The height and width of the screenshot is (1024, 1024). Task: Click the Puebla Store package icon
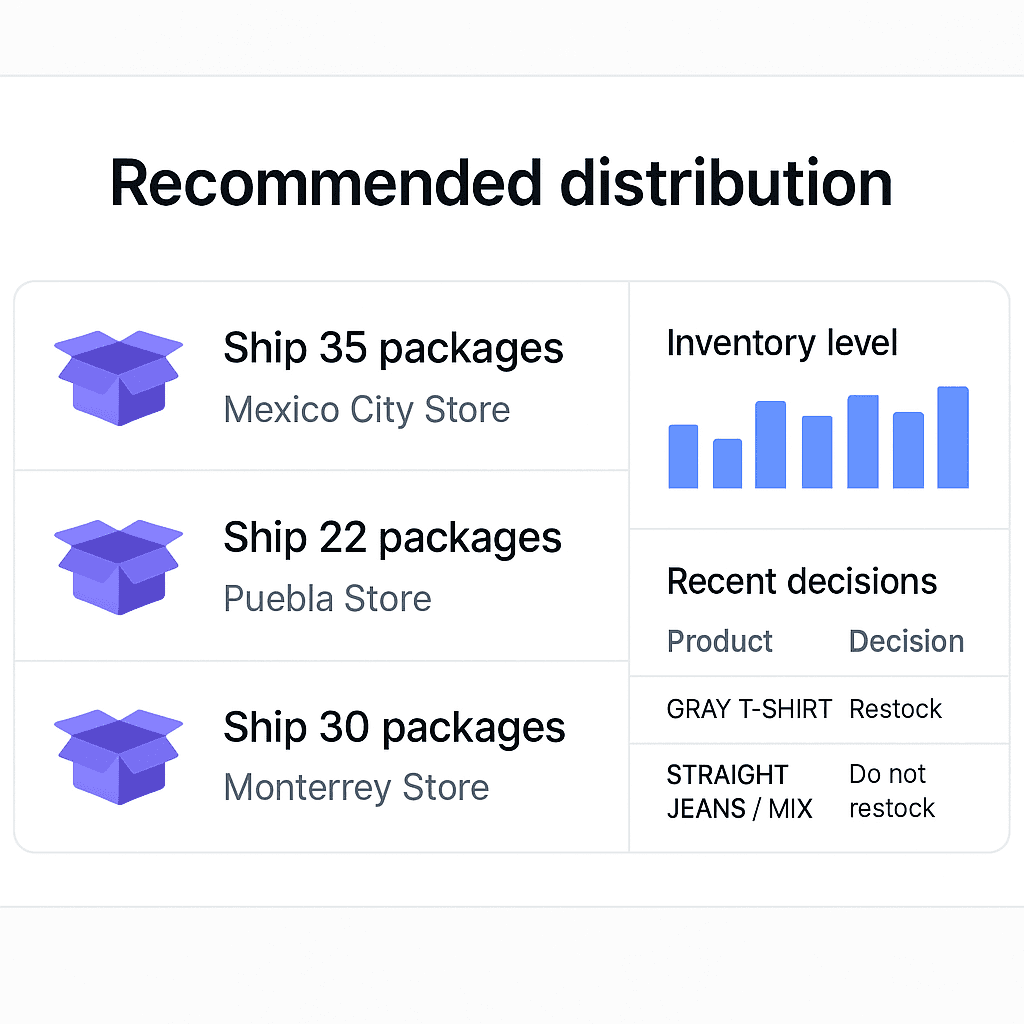click(x=118, y=567)
